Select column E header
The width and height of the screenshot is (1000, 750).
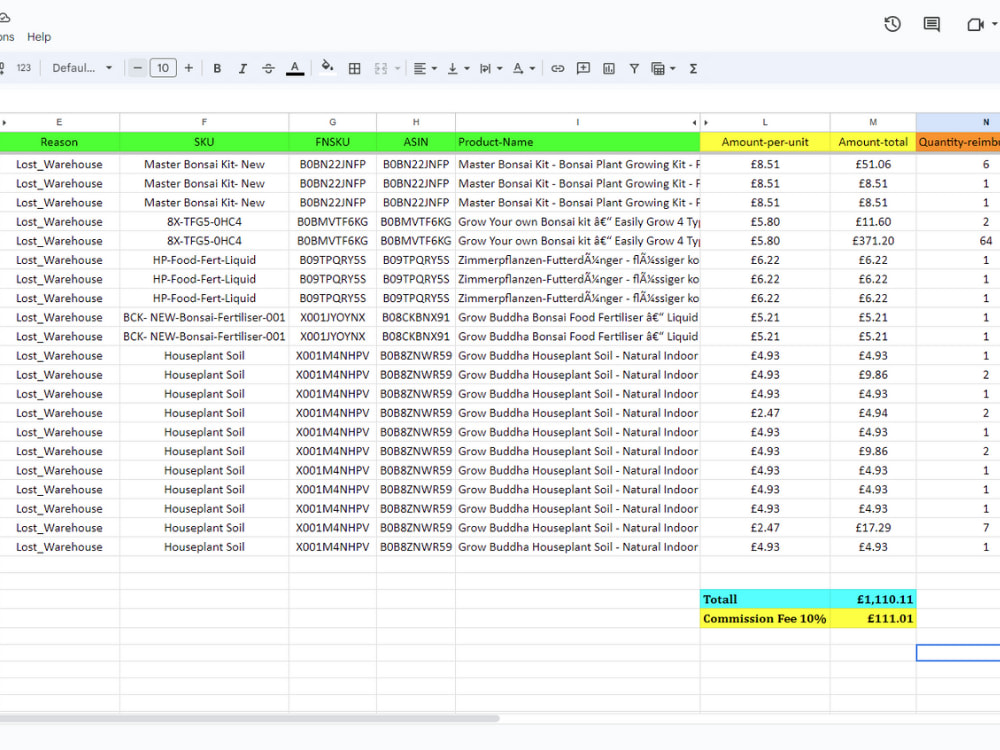pos(59,122)
